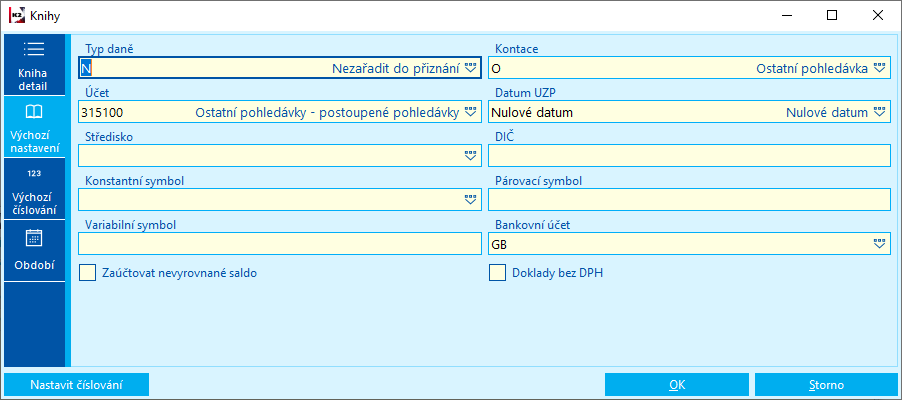
Task: Focus the Párovací symbol field
Action: click(689, 200)
